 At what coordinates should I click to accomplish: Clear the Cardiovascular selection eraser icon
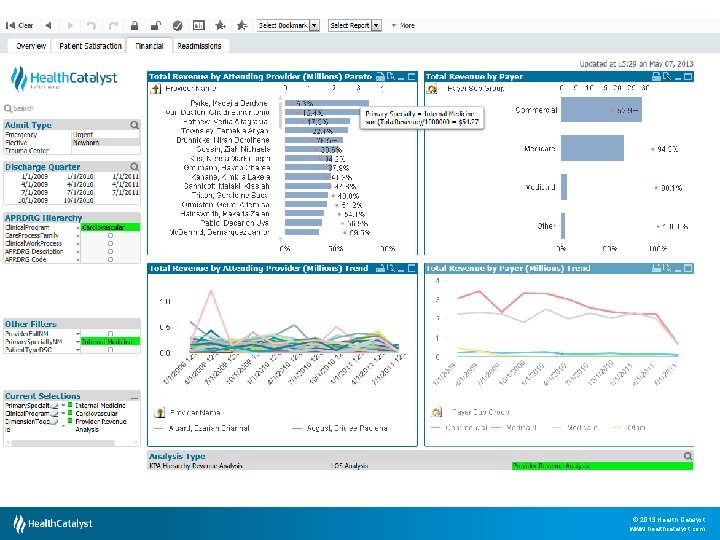coord(54,414)
